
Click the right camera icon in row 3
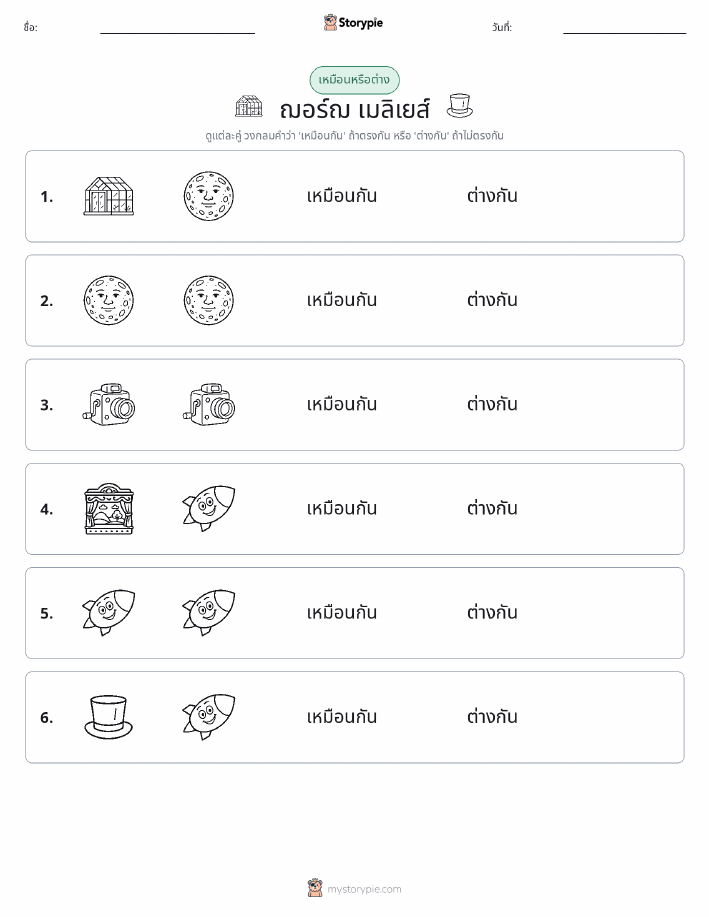(209, 405)
